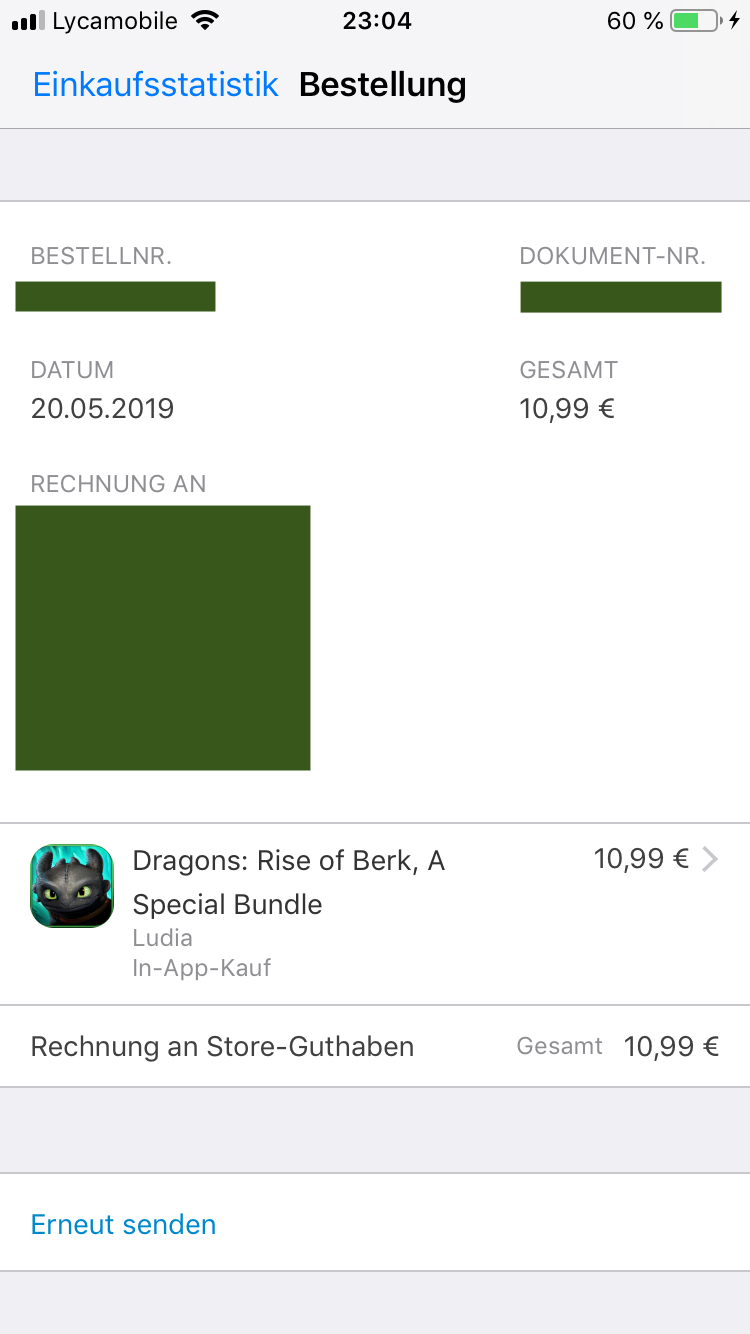Tap the charging bolt indicator
Viewport: 750px width, 1334px height.
(x=735, y=21)
